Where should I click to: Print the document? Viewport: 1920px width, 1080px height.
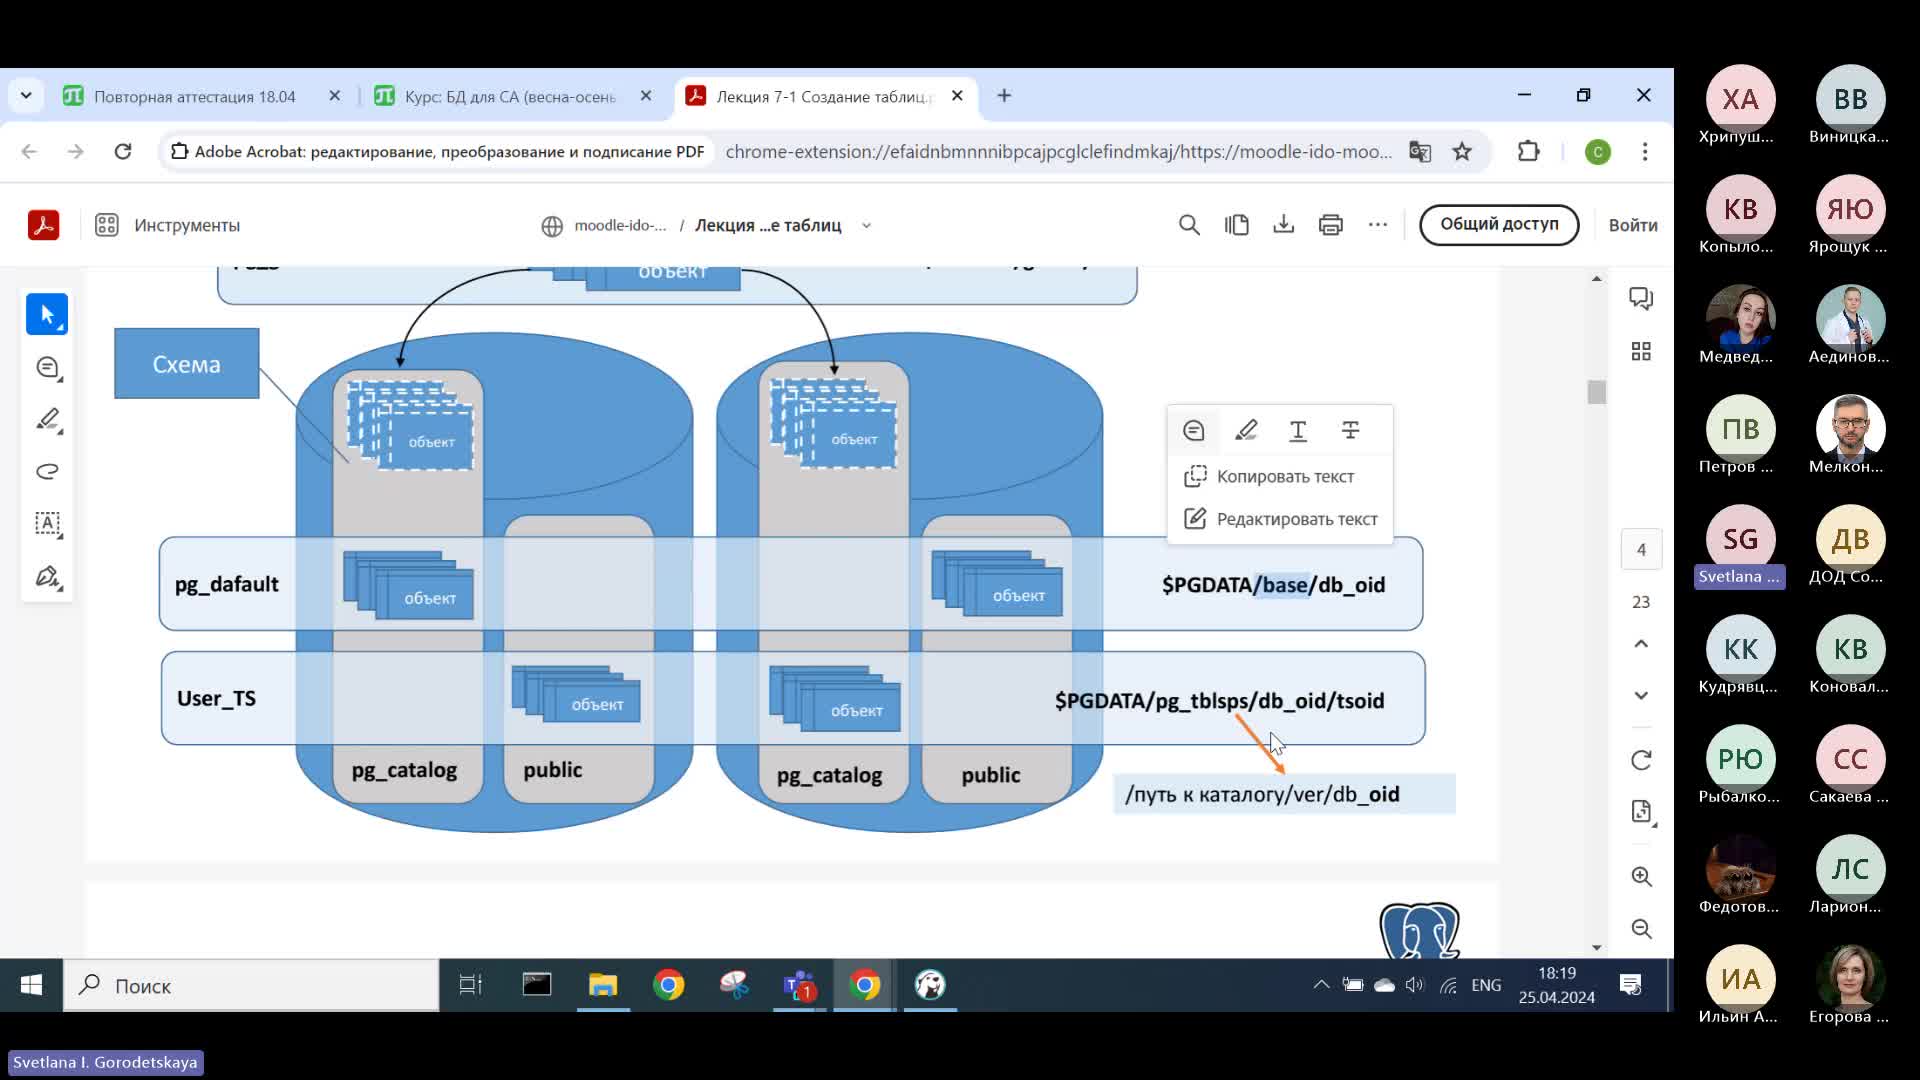pos(1330,225)
